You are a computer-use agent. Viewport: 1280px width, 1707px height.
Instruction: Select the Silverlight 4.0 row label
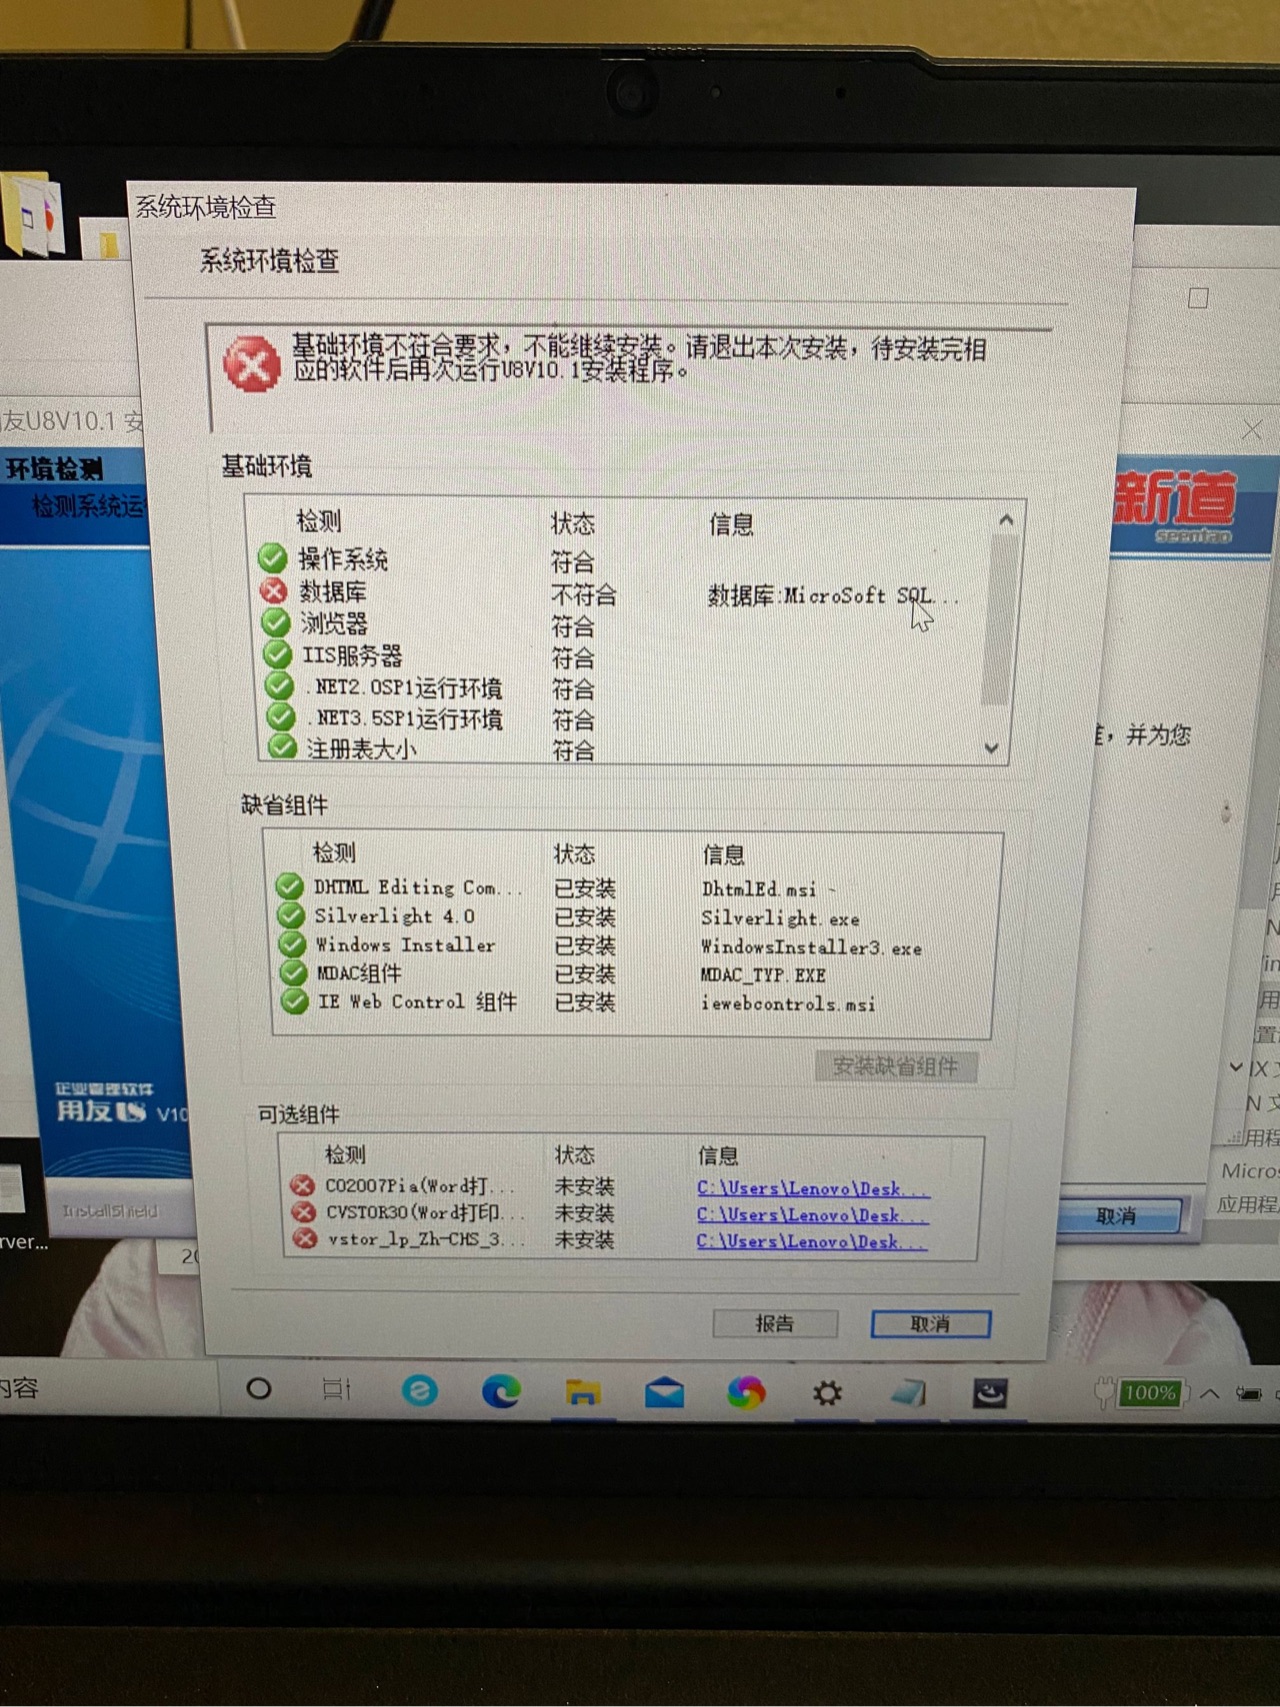click(394, 916)
